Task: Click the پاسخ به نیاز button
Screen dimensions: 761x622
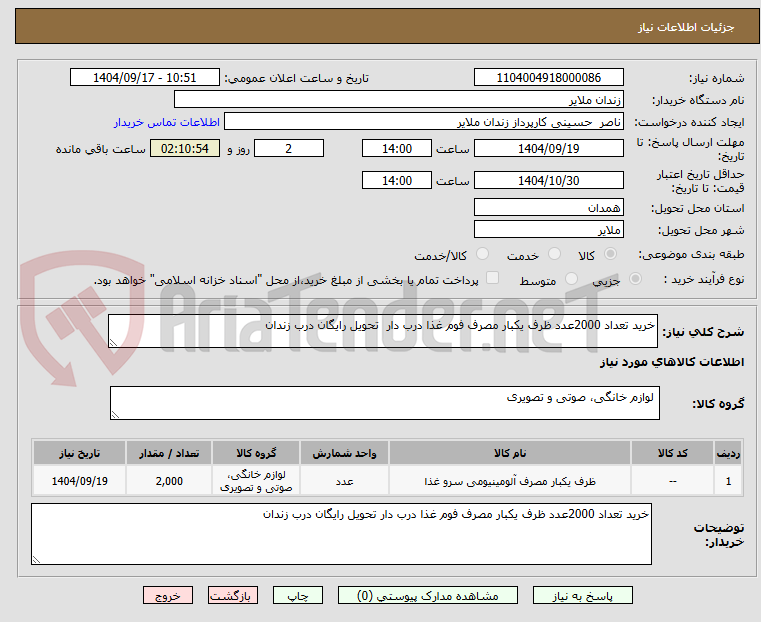Action: click(x=582, y=595)
